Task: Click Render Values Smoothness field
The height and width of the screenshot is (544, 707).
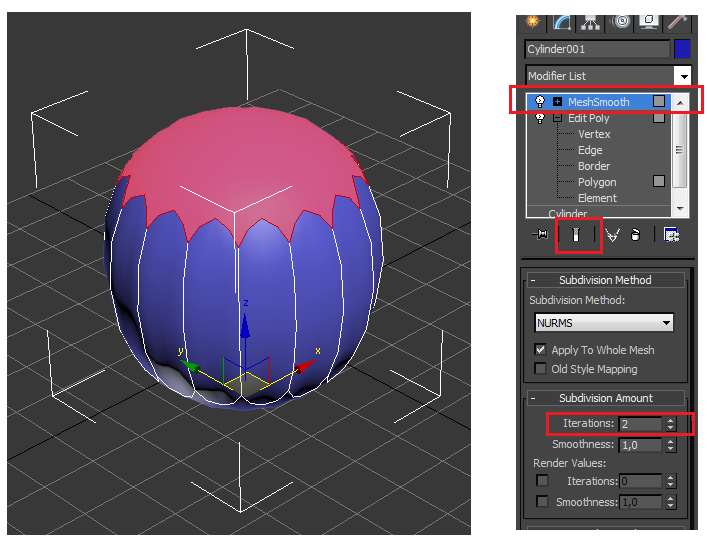Action: (x=640, y=502)
